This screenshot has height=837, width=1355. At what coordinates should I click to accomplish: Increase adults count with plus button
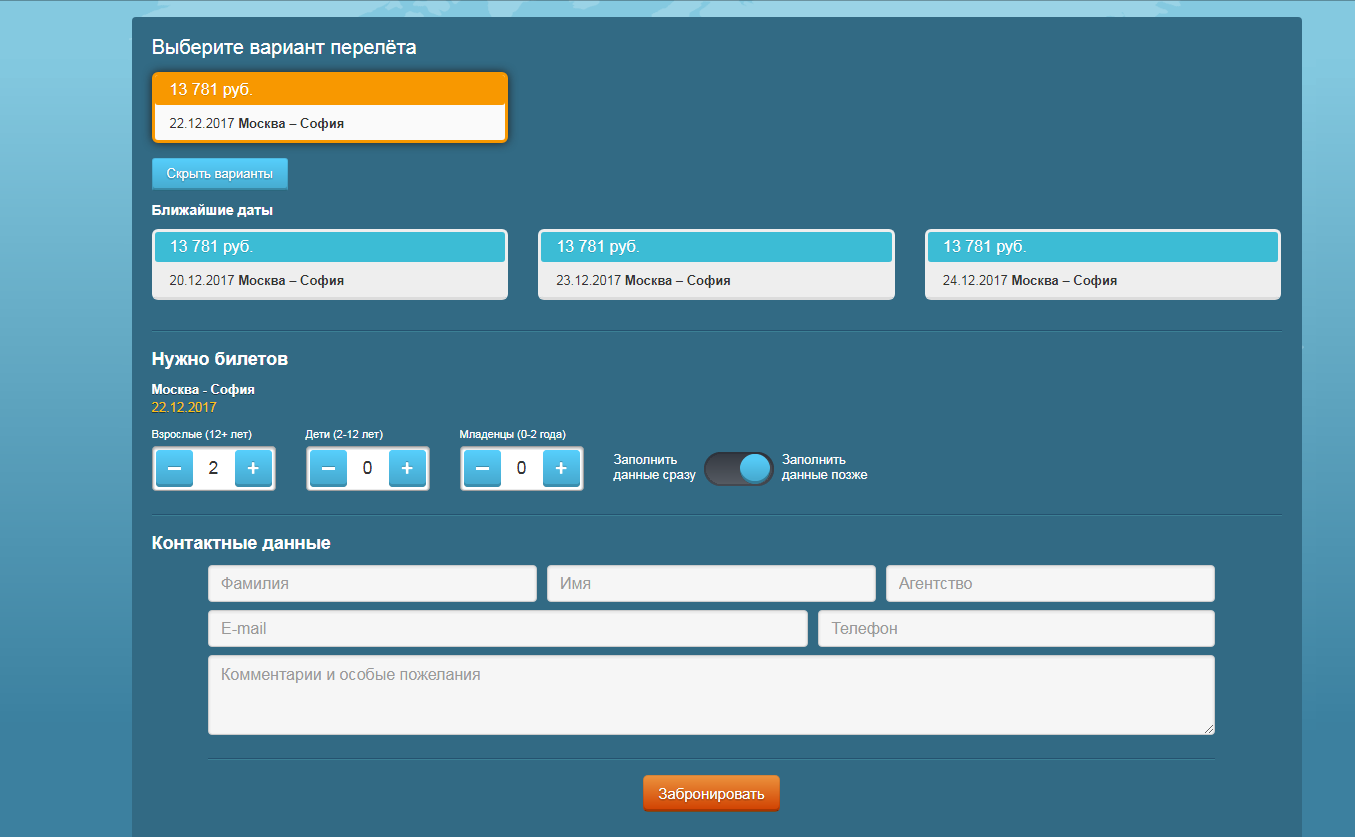click(253, 468)
